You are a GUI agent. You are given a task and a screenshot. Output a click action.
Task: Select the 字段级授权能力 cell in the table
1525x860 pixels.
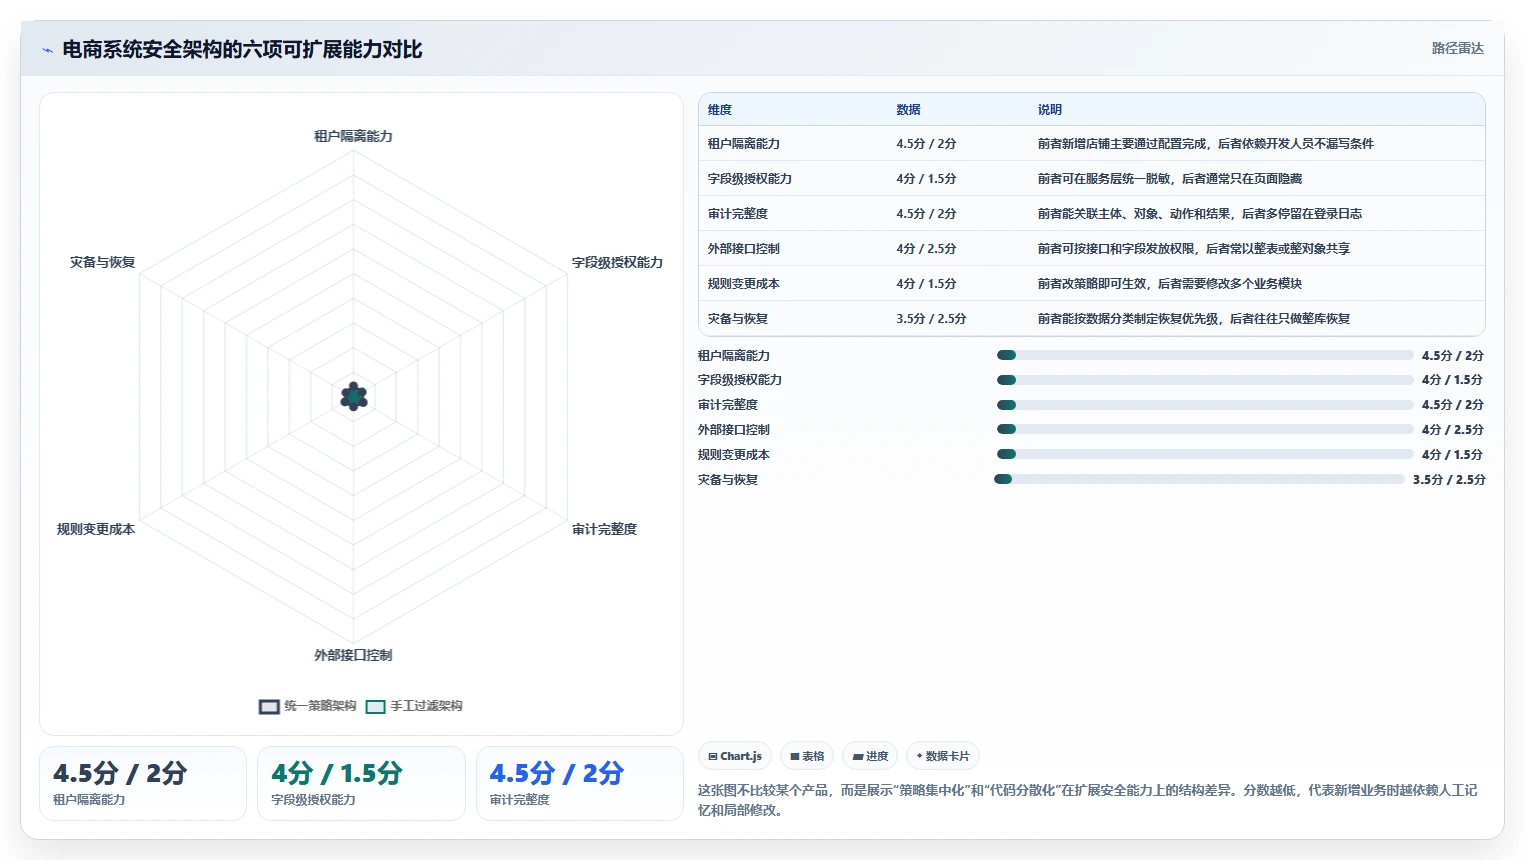click(749, 179)
